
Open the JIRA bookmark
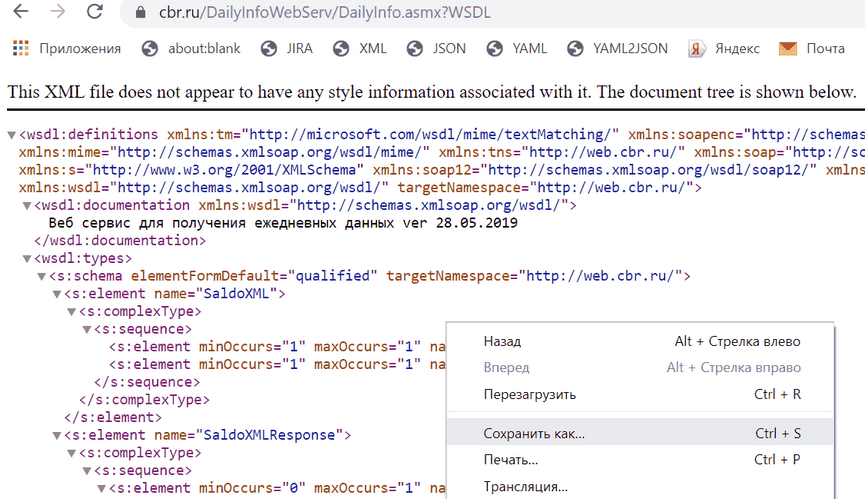[x=286, y=48]
